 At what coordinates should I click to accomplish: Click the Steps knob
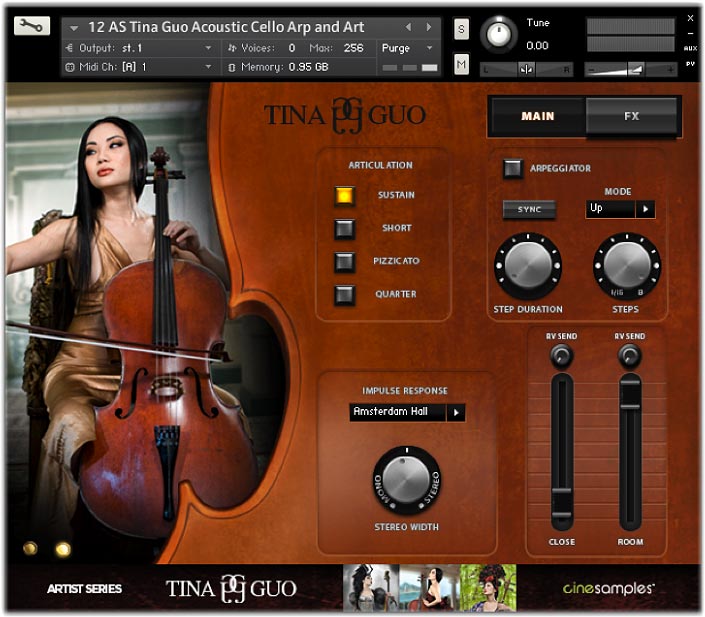pyautogui.click(x=627, y=265)
